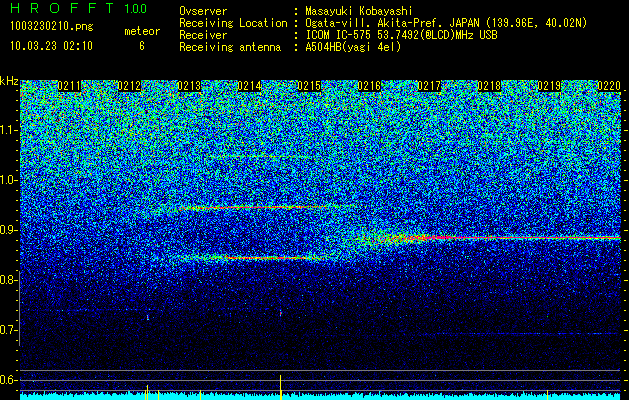Click the faint blue line near 0.7 kHz
This screenshot has width=629, height=400.
point(526,333)
